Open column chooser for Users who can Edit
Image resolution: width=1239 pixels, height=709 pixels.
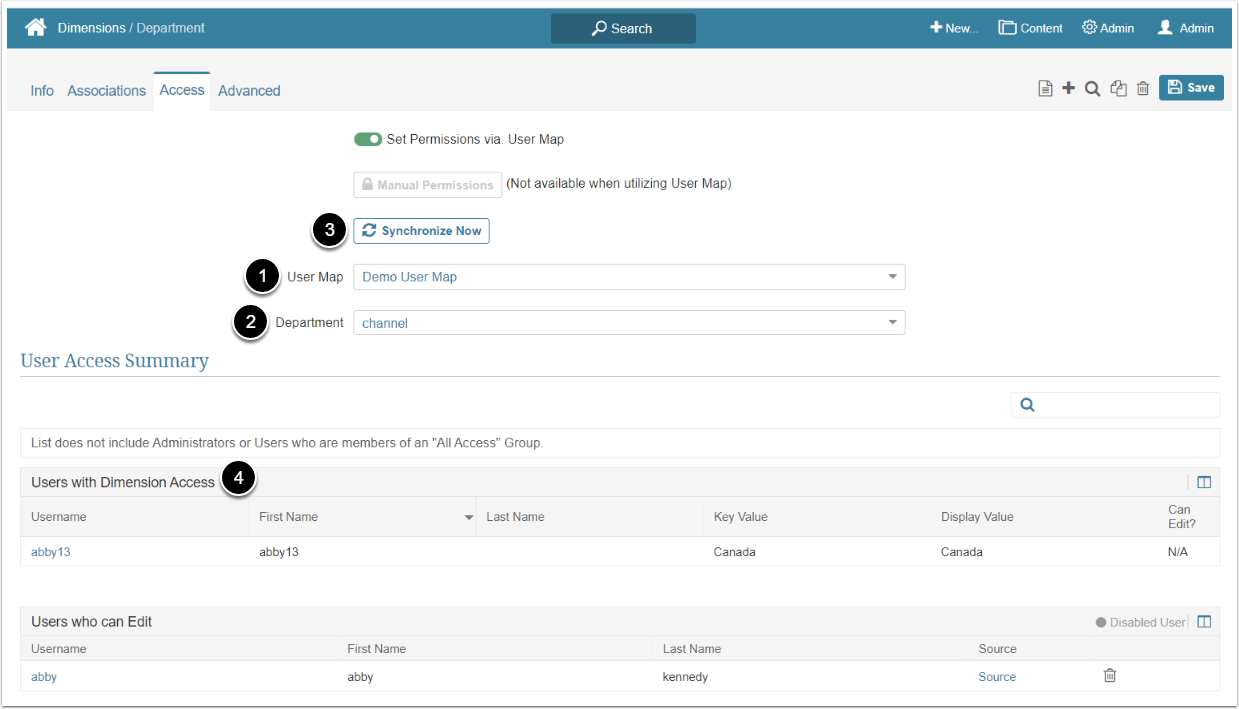pyautogui.click(x=1204, y=622)
